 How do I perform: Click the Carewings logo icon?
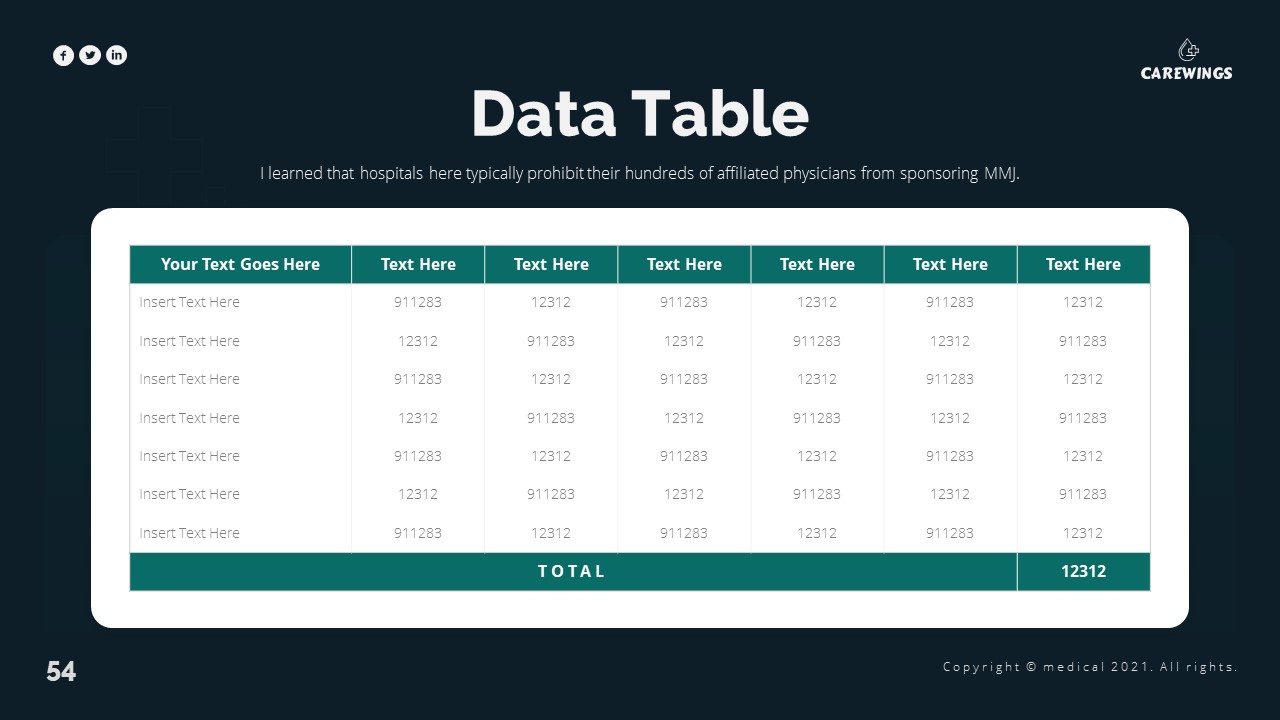pos(1188,50)
